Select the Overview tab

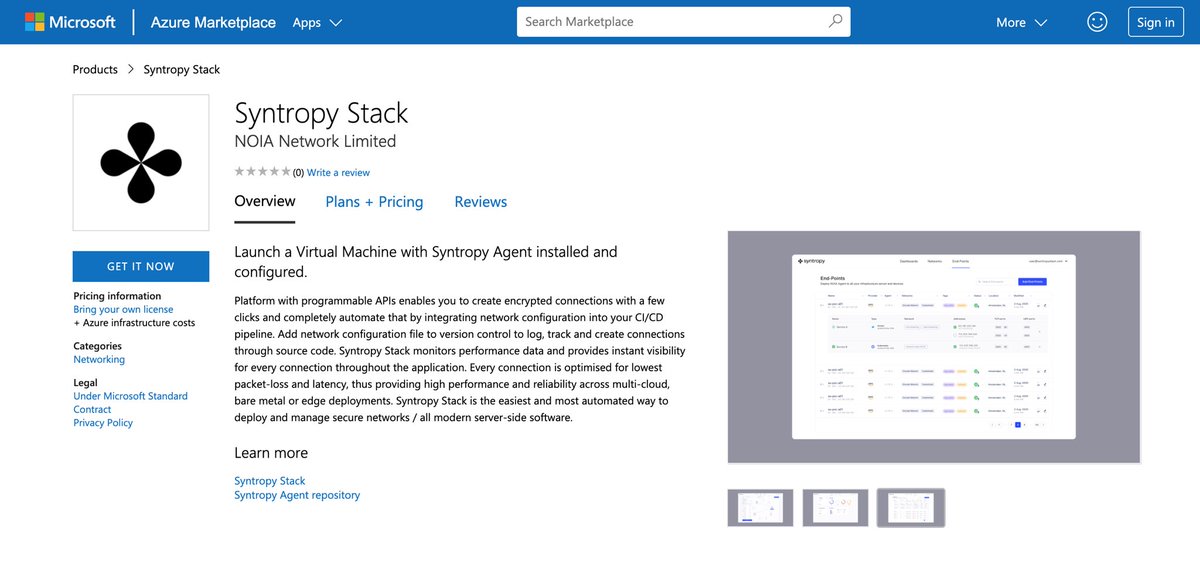265,202
